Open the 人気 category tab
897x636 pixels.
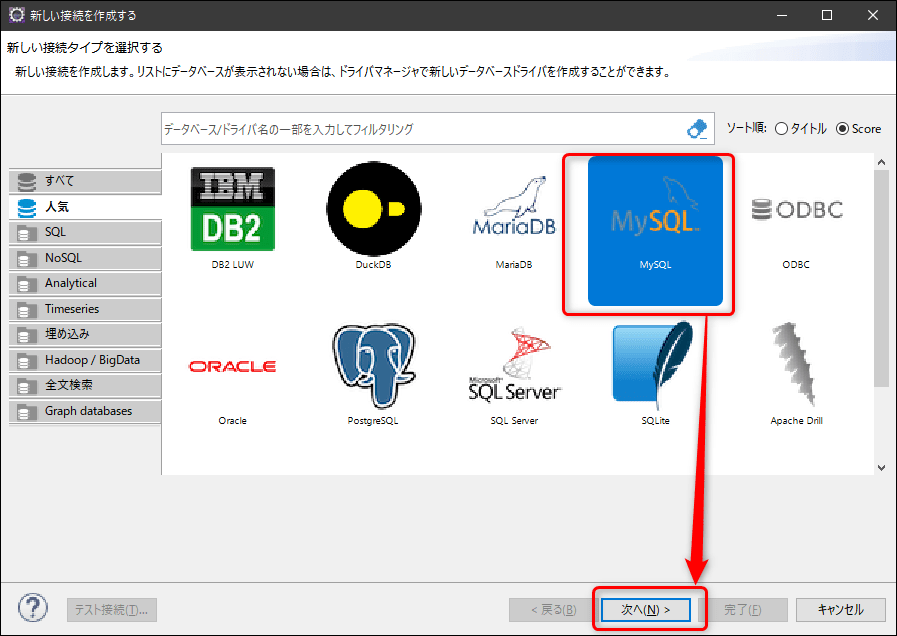pos(85,206)
